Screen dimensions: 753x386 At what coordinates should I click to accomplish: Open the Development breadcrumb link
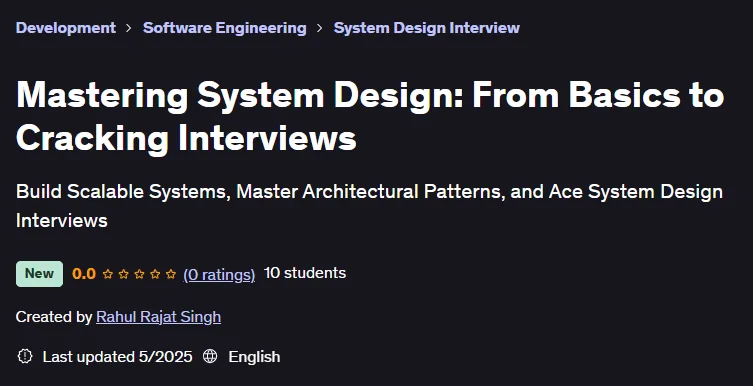66,28
